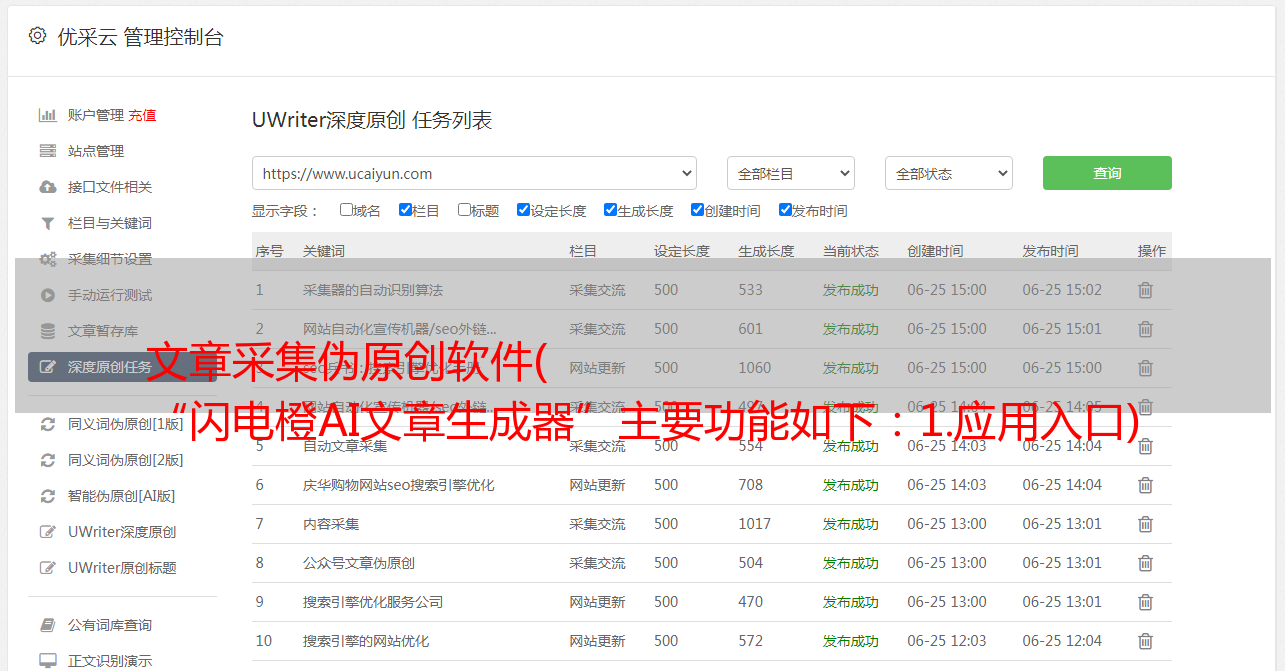Select 同义词伪原创[2版] in sidebar
Image resolution: width=1285 pixels, height=671 pixels.
[x=125, y=460]
